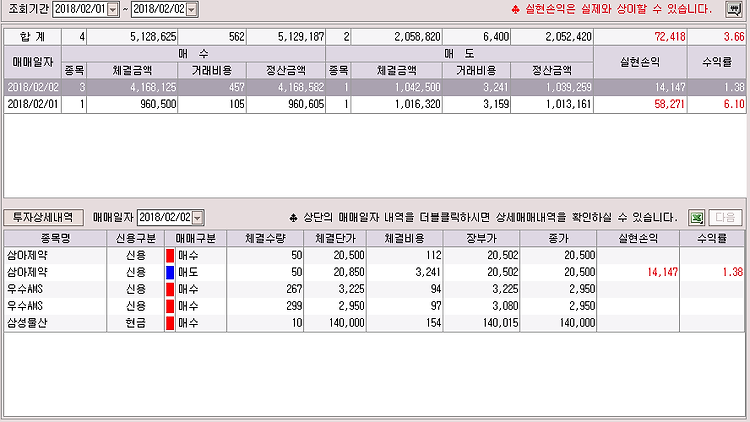Click the red marker on 삼성물산 row
750x422 pixels.
(170, 323)
